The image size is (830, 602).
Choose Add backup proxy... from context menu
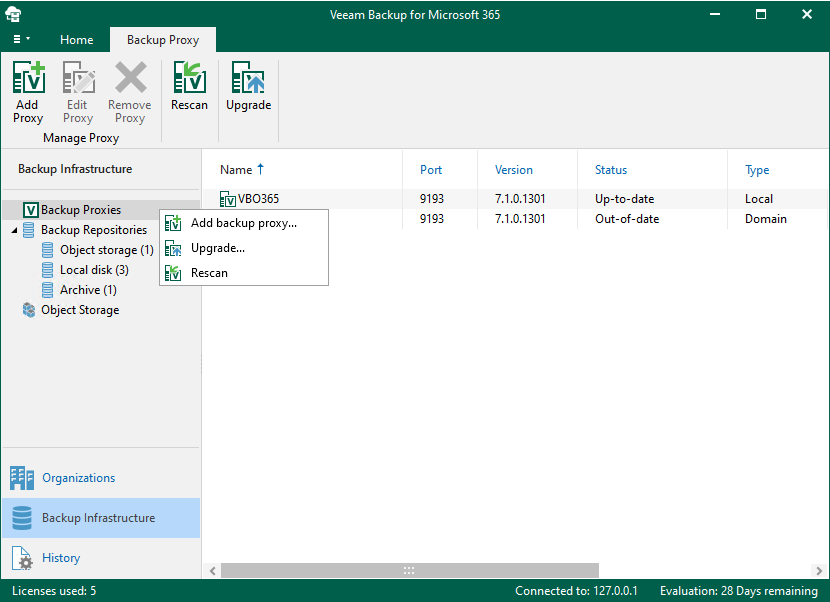(244, 223)
